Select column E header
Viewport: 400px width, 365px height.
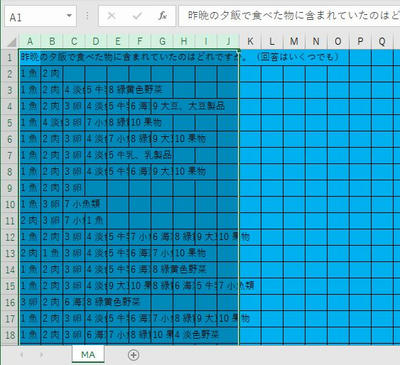(118, 41)
